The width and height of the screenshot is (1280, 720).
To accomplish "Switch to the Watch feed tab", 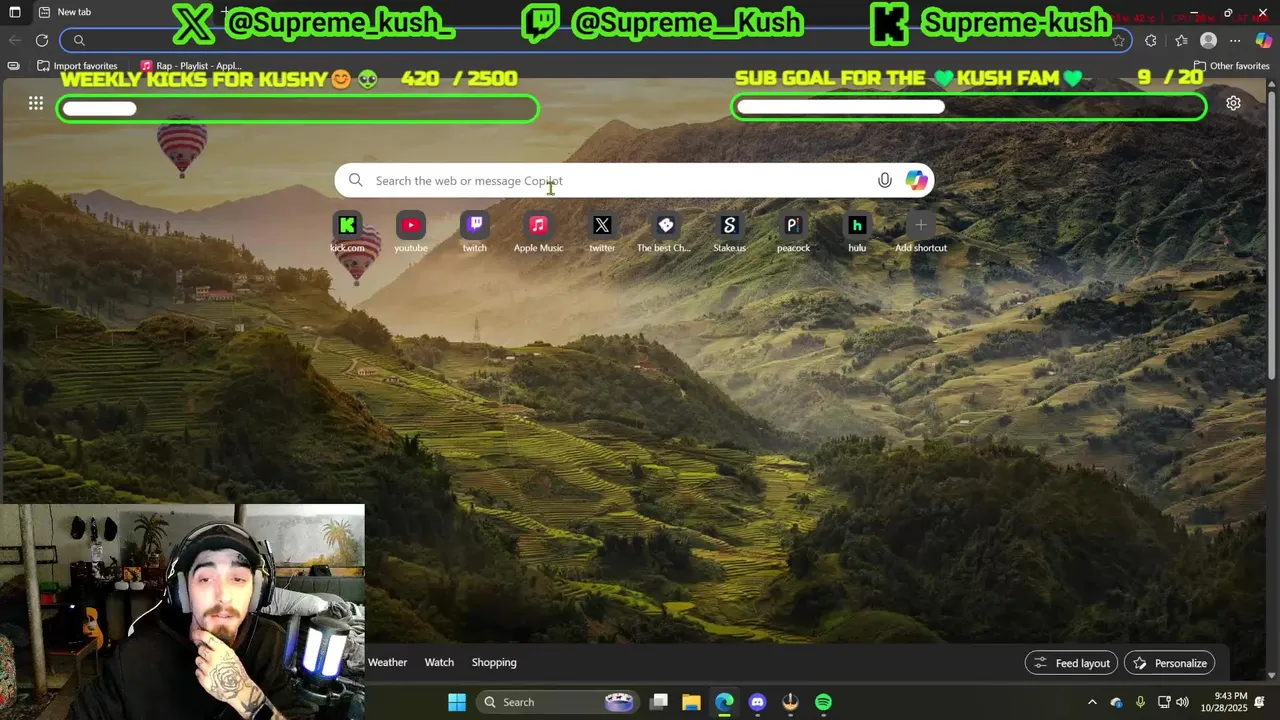I will coord(439,662).
